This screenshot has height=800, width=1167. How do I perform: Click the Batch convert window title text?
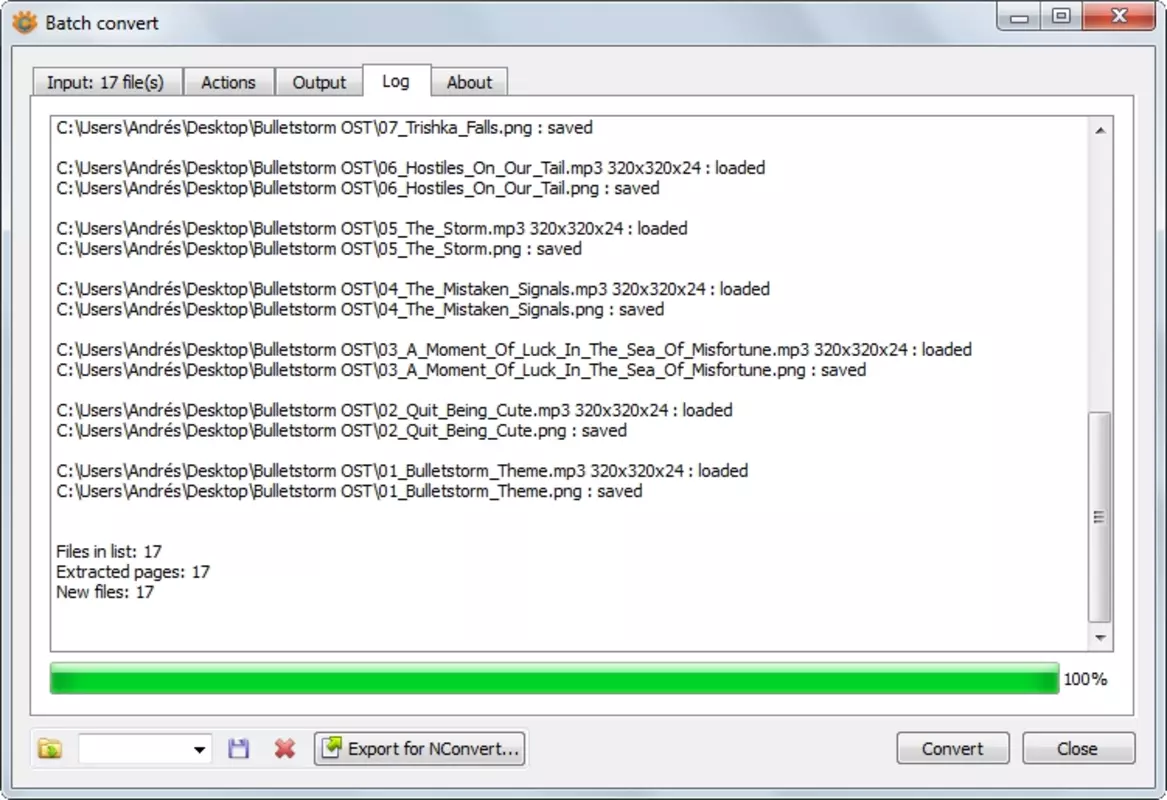tap(102, 23)
